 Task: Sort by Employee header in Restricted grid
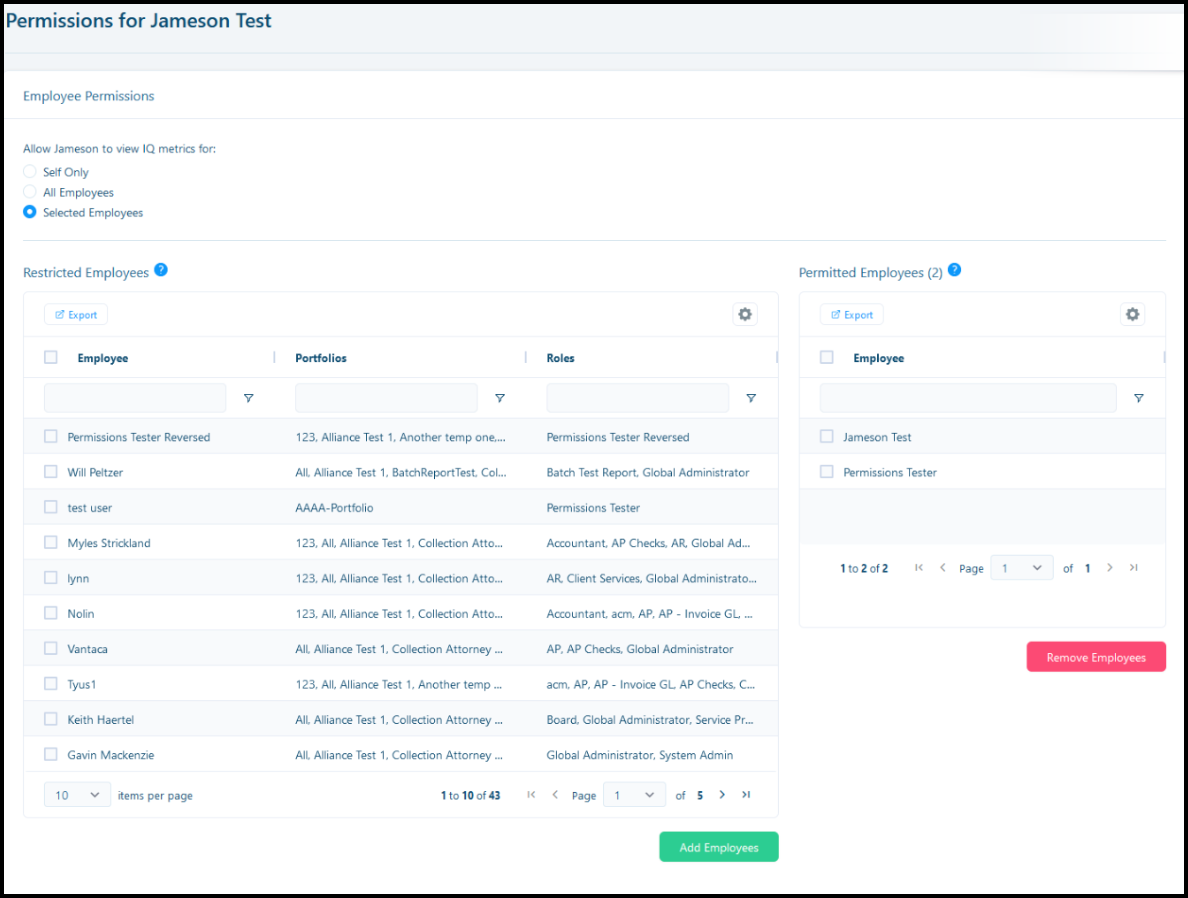click(103, 358)
